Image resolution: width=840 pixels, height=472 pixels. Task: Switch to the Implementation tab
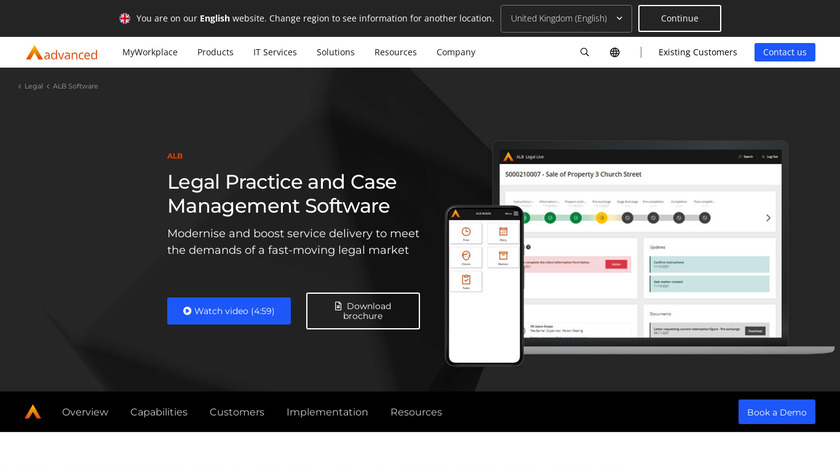(x=327, y=412)
